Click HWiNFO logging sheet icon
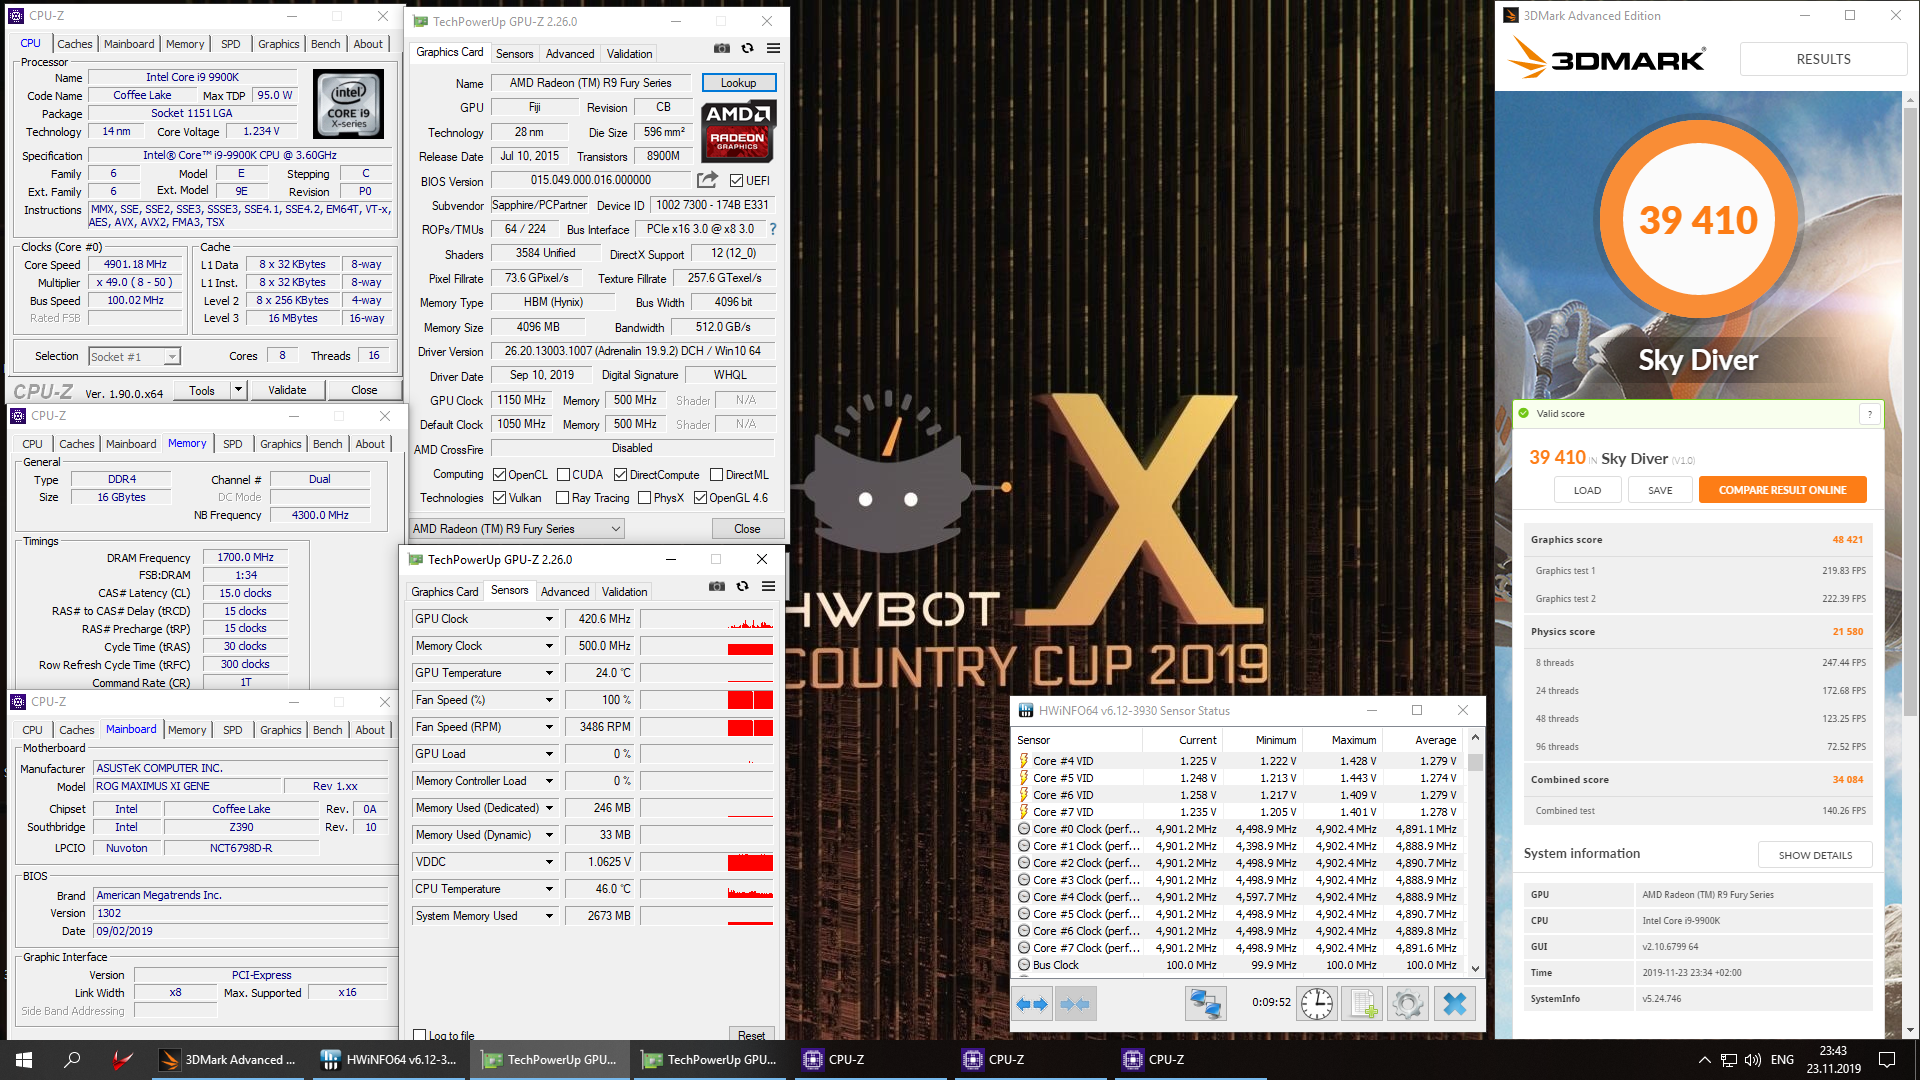The image size is (1920, 1080). tap(1363, 1003)
